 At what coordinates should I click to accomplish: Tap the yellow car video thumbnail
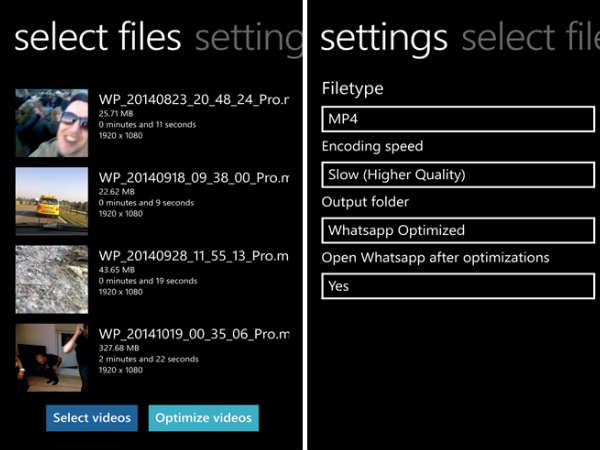click(52, 200)
